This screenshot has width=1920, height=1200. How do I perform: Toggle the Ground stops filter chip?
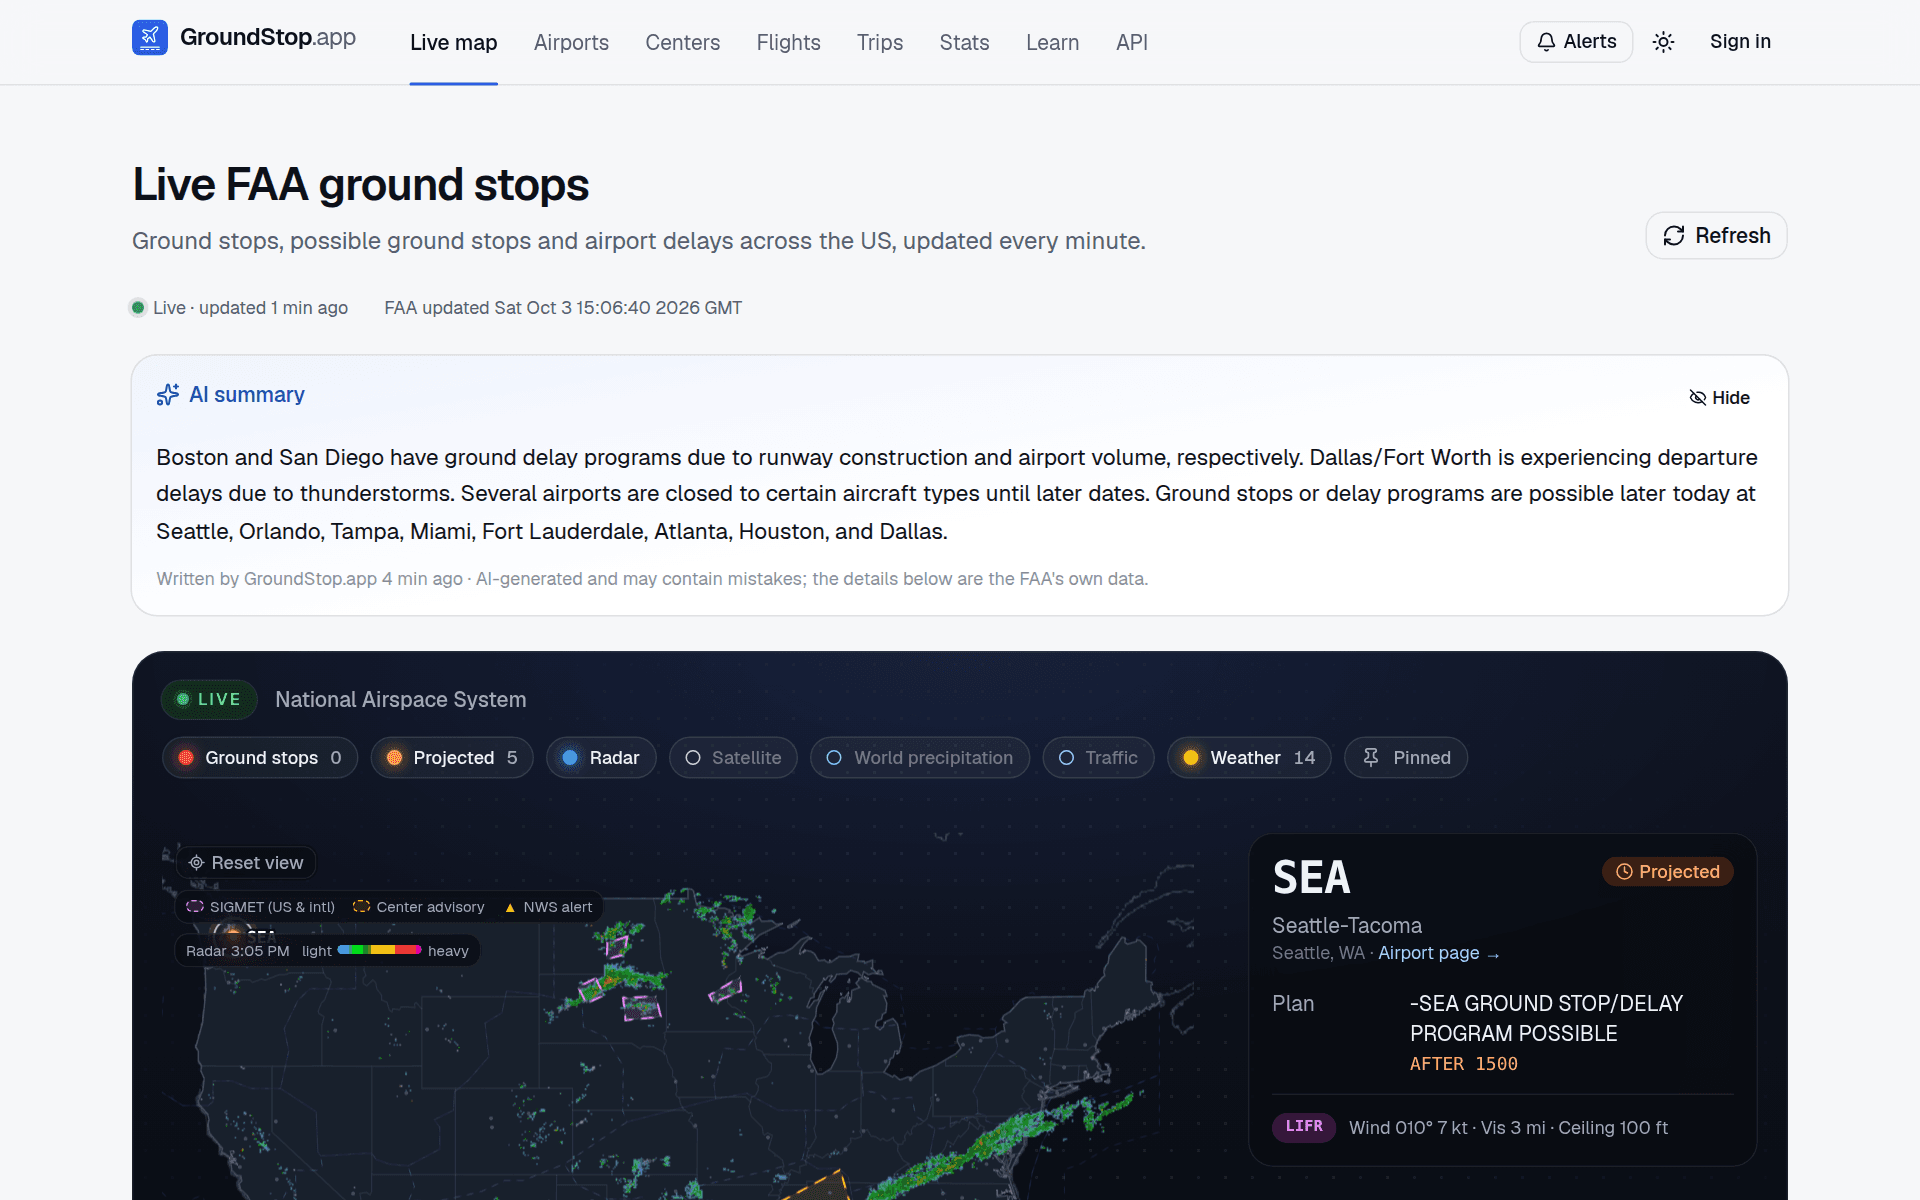point(260,758)
